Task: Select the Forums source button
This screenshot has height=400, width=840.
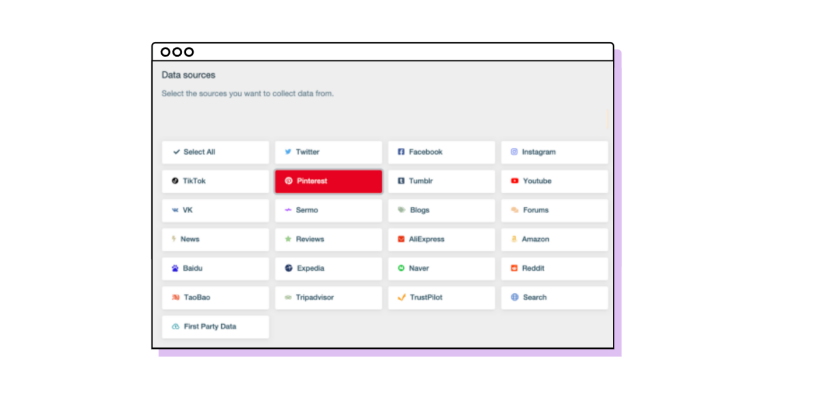Action: tap(554, 210)
